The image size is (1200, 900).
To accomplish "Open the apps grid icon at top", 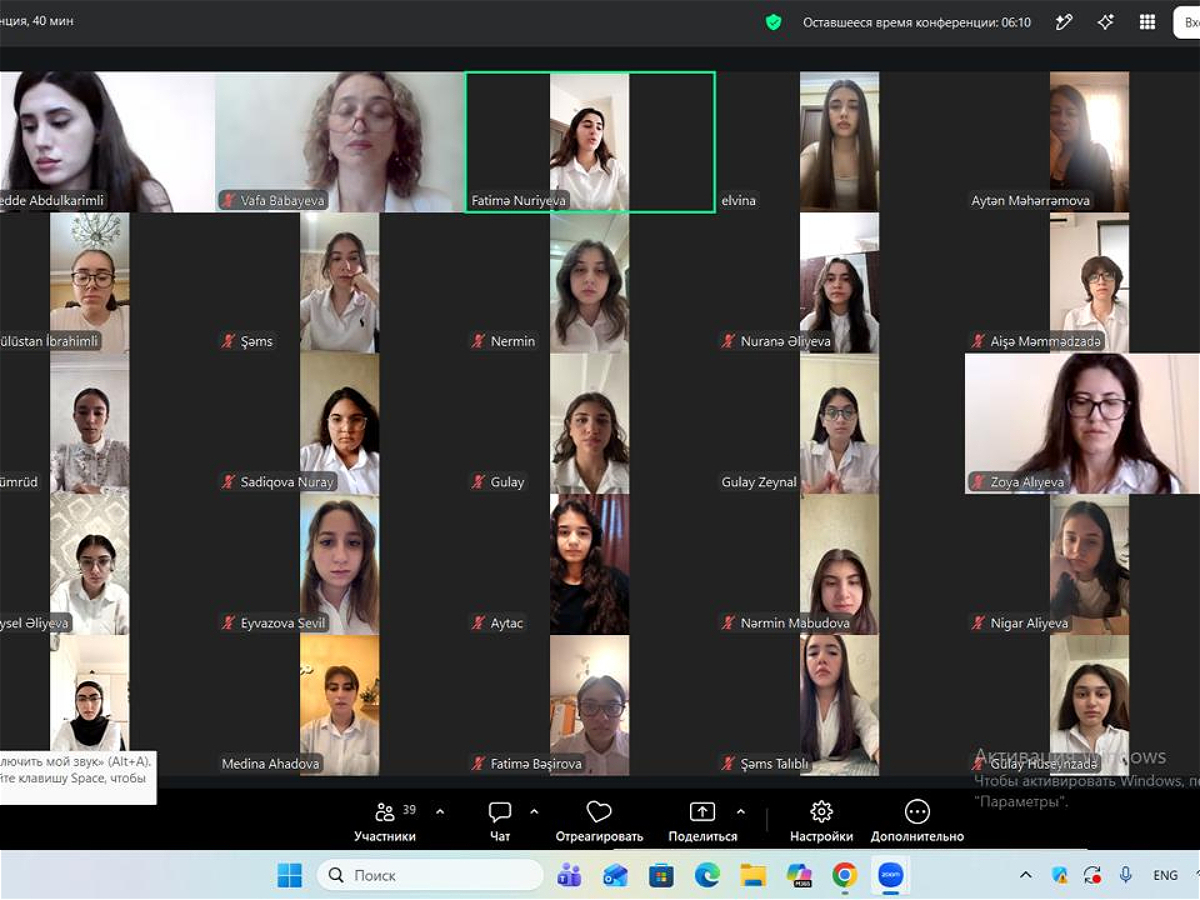I will point(1147,22).
